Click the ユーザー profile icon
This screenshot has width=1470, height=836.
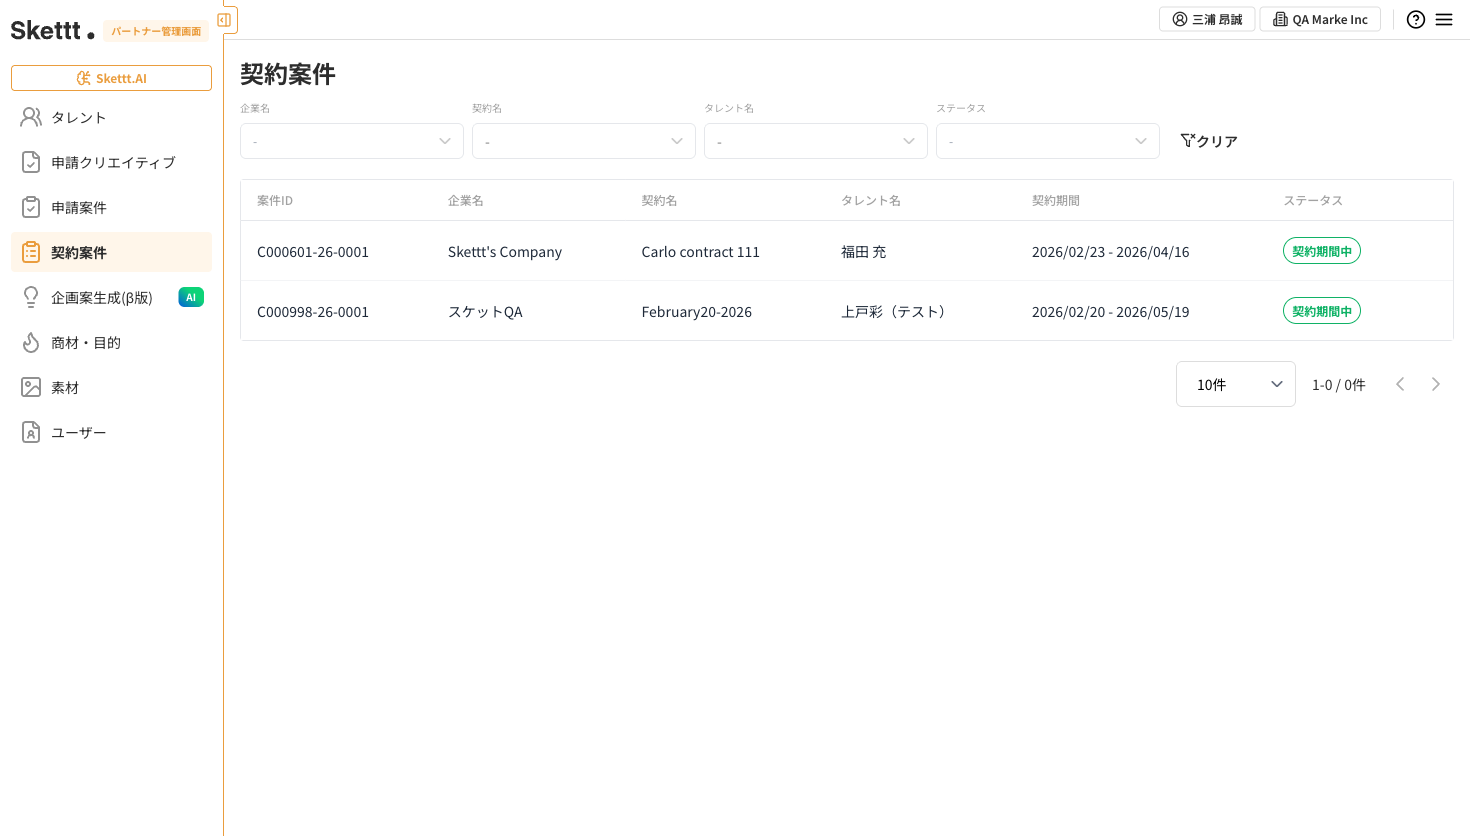(x=31, y=432)
